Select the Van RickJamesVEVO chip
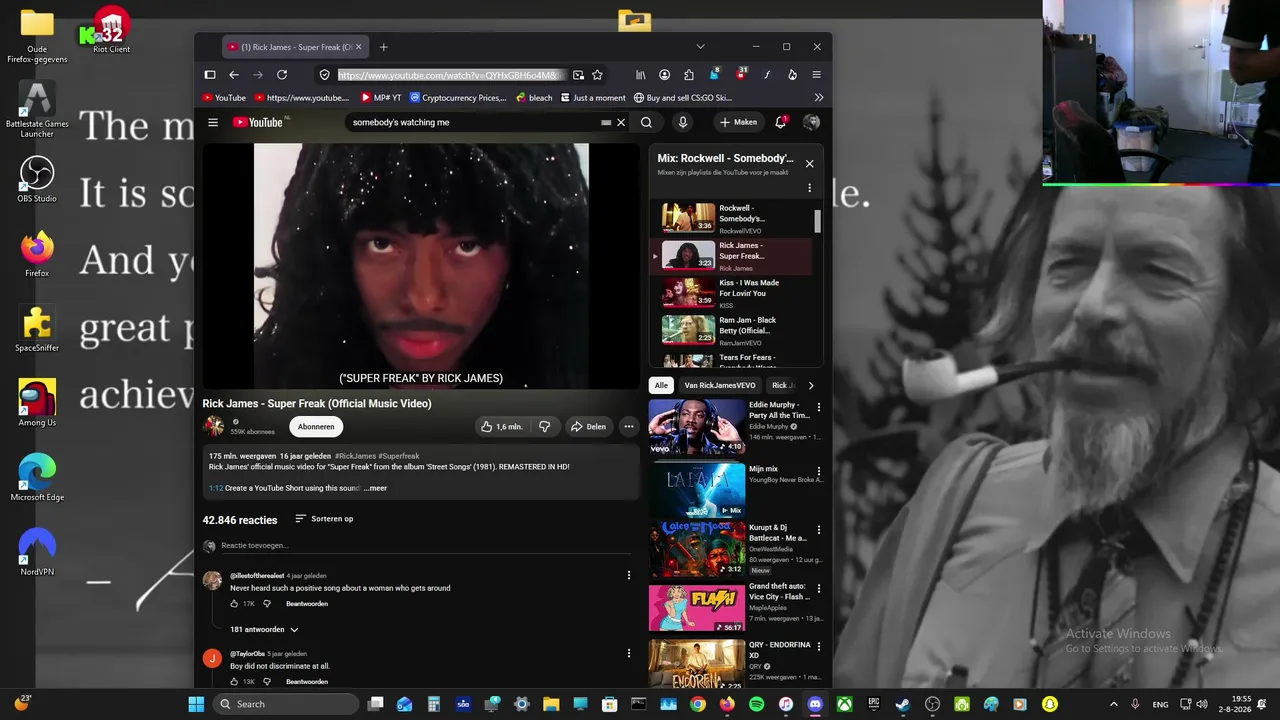The width and height of the screenshot is (1280, 720). tap(720, 385)
